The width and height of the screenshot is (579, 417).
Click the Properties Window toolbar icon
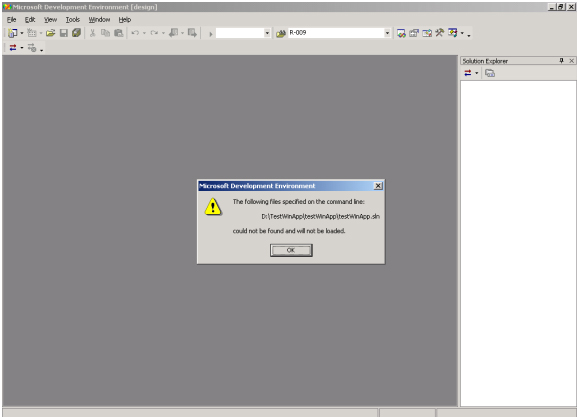pos(414,33)
